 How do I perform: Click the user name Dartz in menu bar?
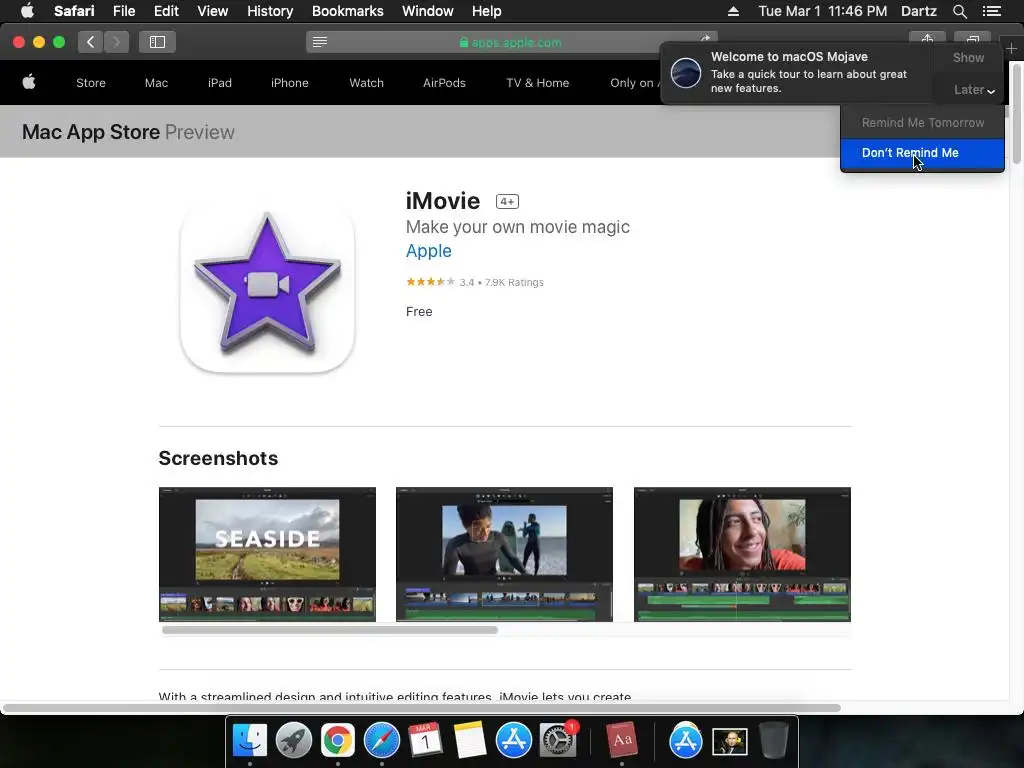point(918,11)
